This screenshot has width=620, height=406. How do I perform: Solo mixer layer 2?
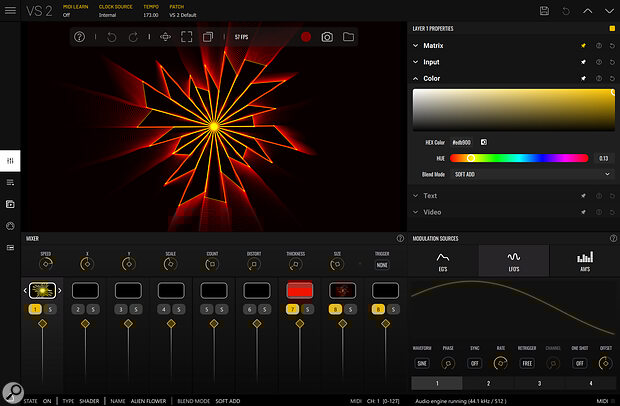click(x=91, y=310)
